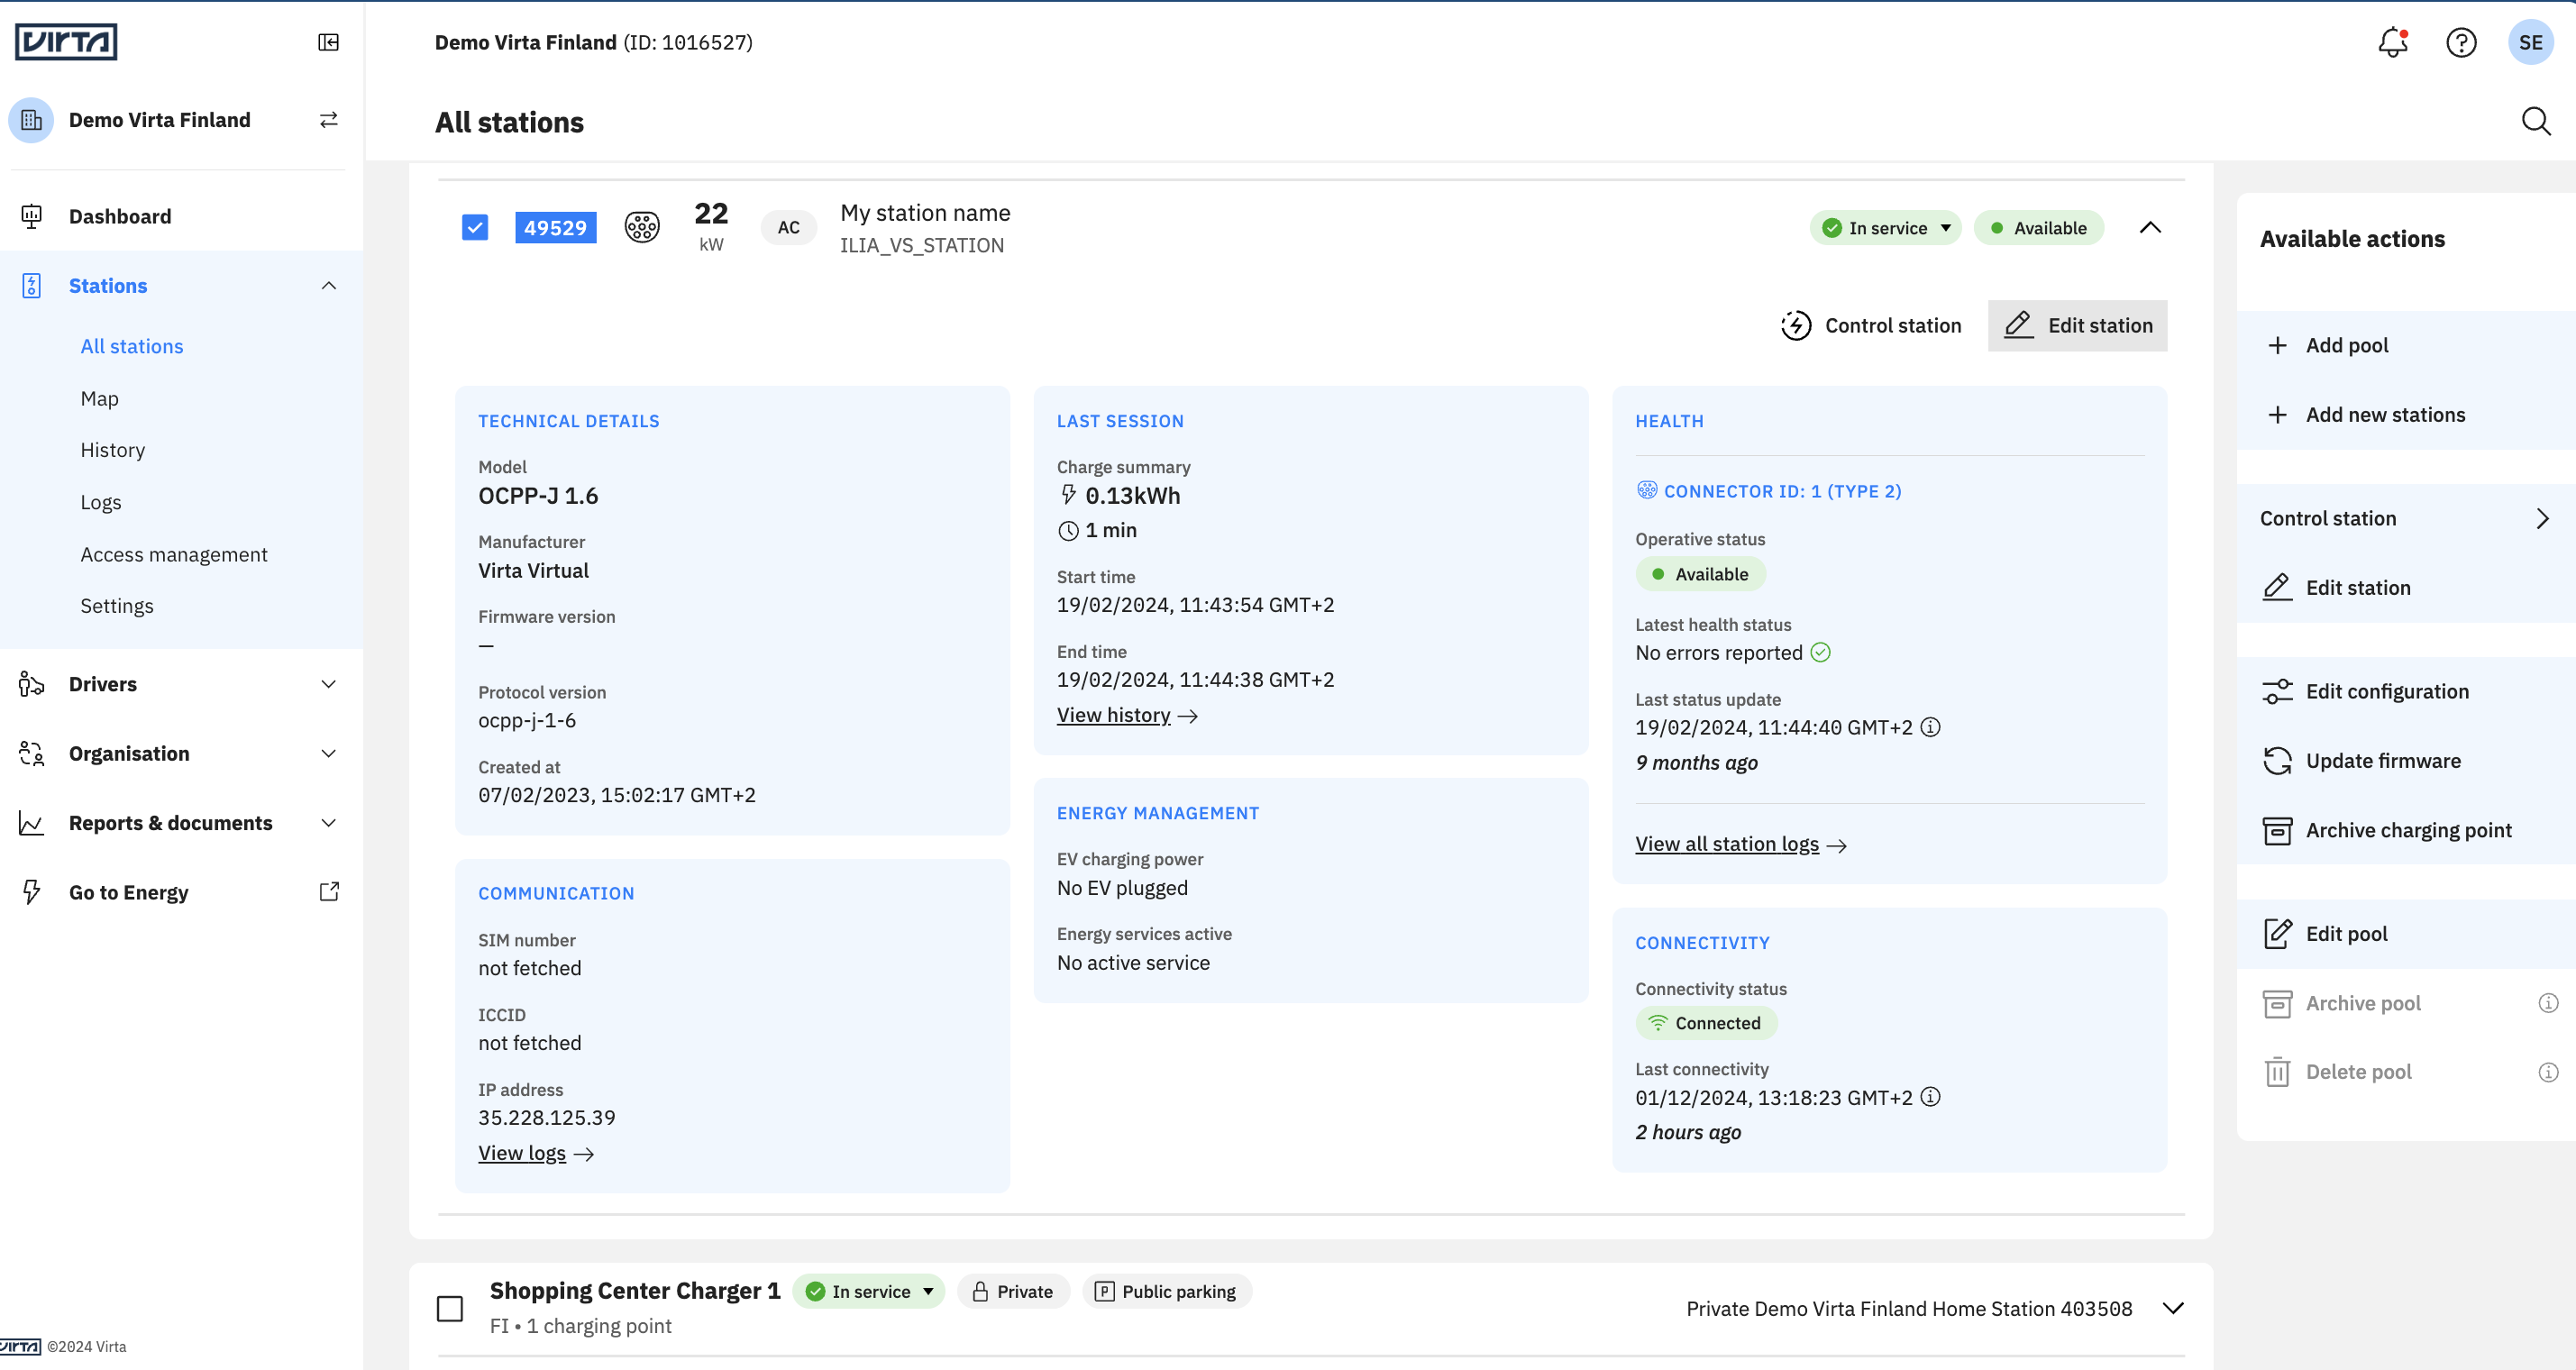The height and width of the screenshot is (1370, 2576).
Task: Click the Demo Virta Finland building icon
Action: point(31,120)
